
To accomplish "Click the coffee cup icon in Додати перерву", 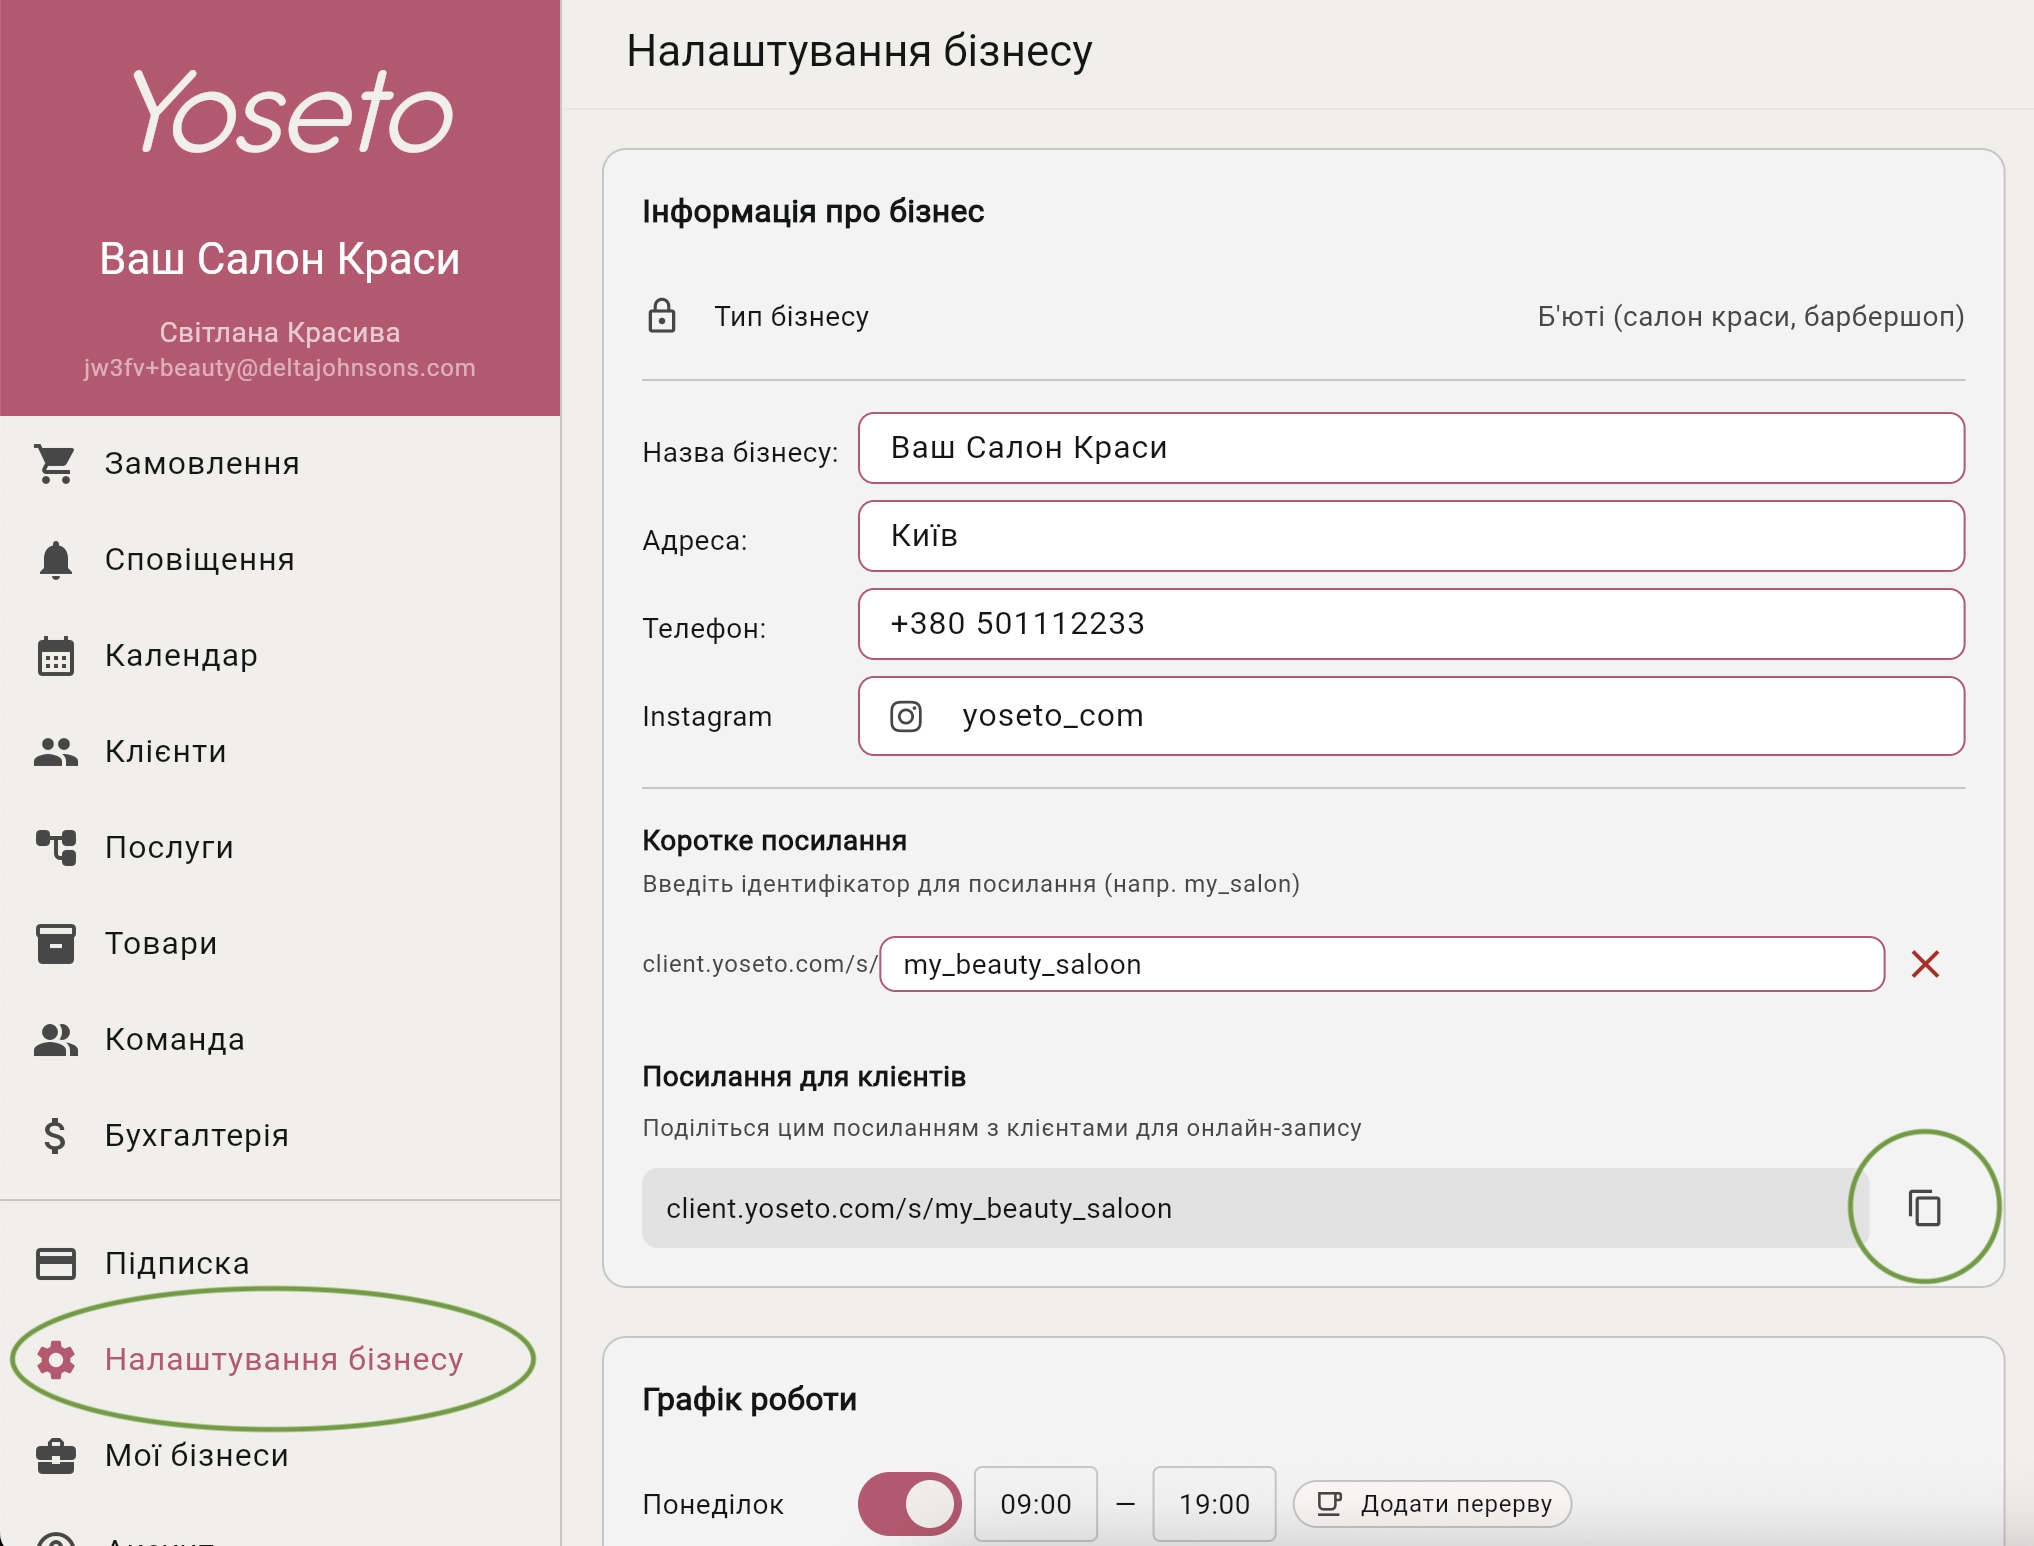I will click(x=1329, y=1503).
